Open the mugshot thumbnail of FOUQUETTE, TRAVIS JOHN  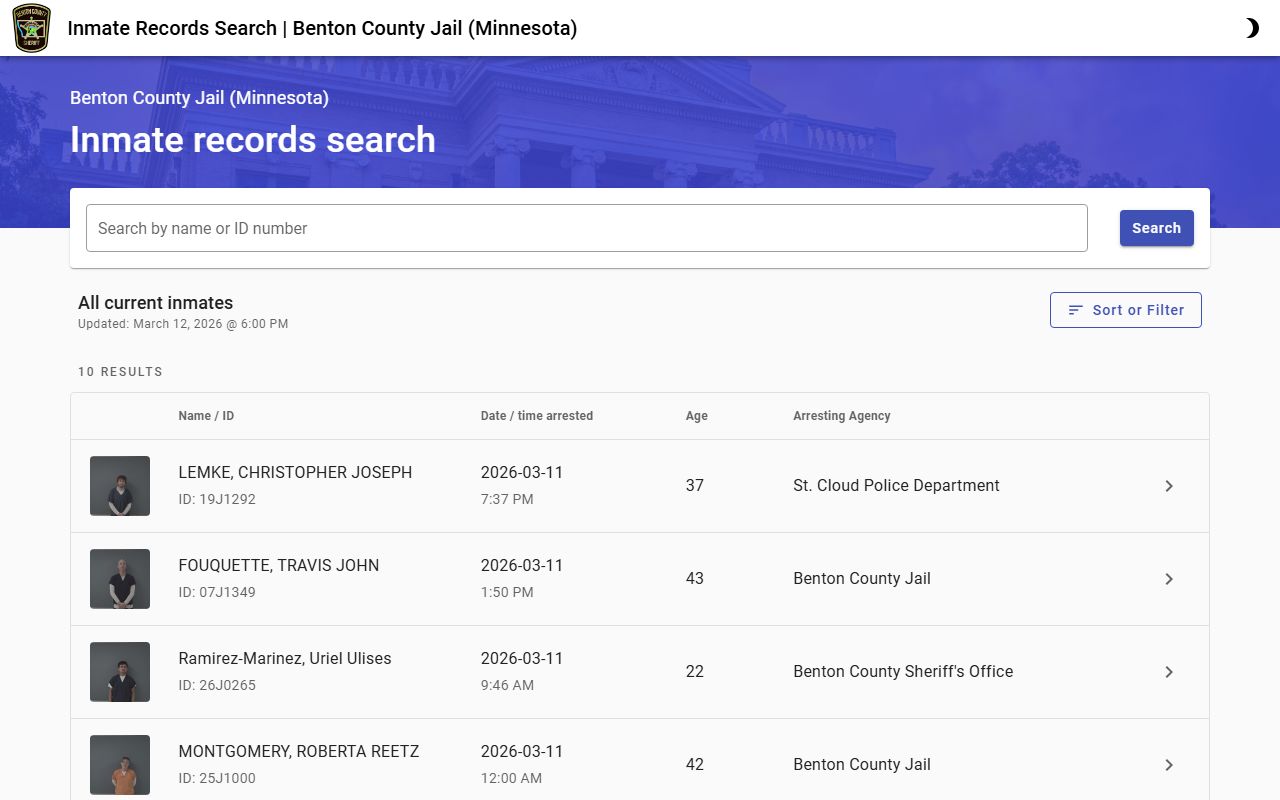120,579
